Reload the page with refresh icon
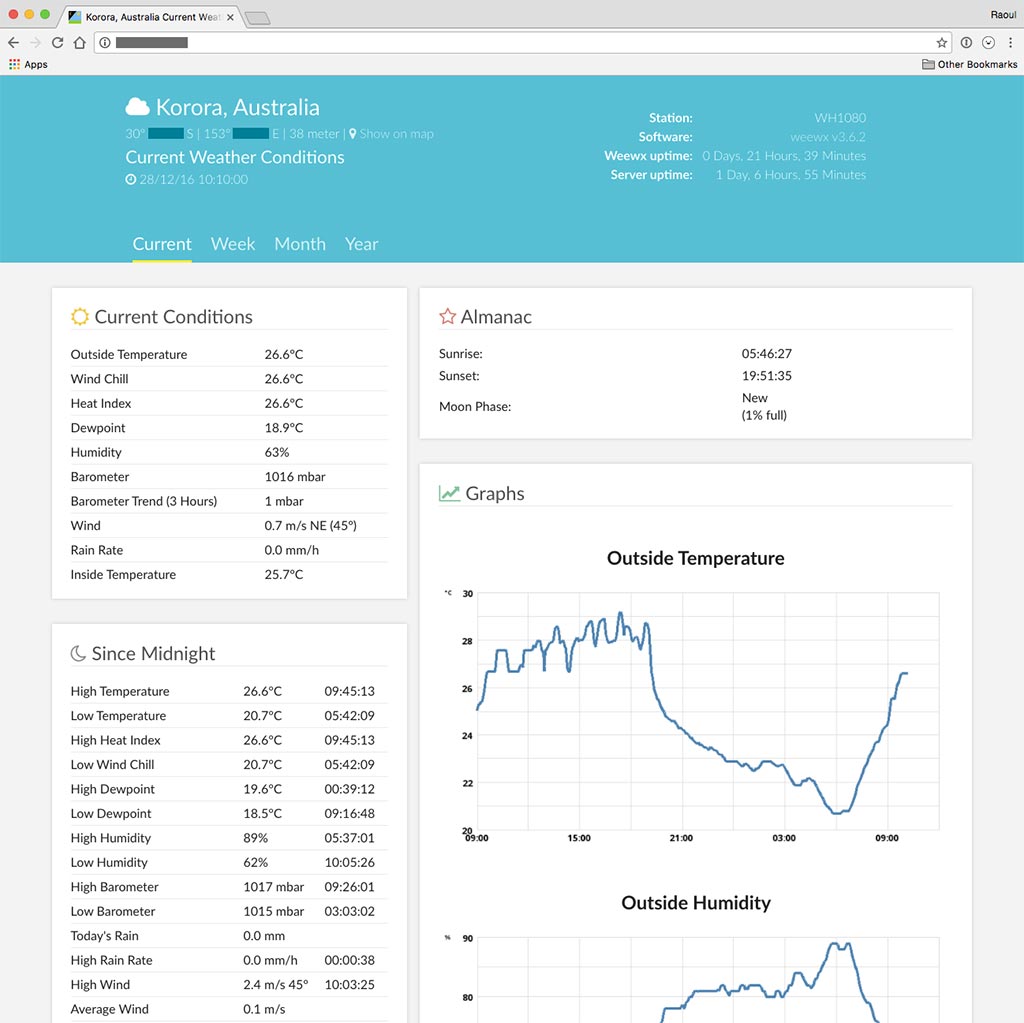This screenshot has height=1023, width=1024. pyautogui.click(x=57, y=43)
